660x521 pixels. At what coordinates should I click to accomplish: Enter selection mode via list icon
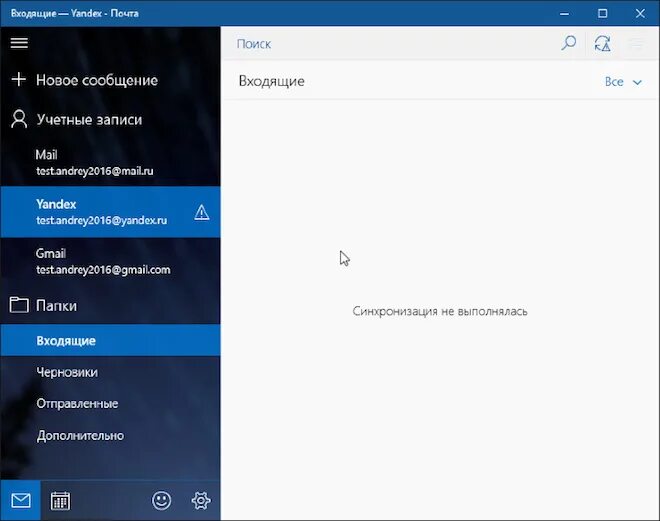[x=636, y=43]
